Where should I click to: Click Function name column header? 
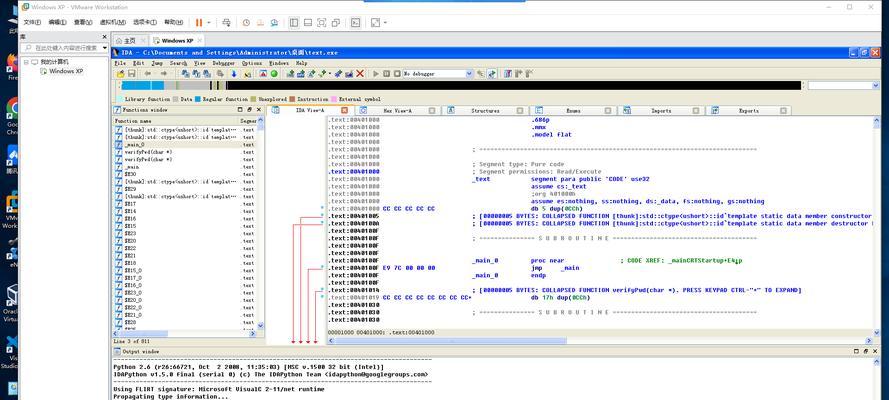click(x=175, y=121)
